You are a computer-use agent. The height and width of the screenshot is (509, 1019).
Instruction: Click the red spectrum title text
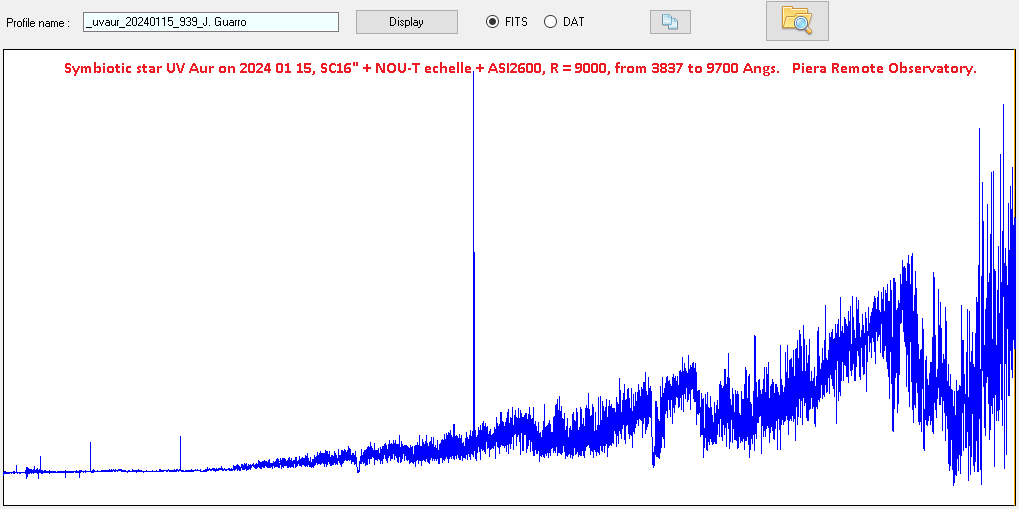[520, 69]
